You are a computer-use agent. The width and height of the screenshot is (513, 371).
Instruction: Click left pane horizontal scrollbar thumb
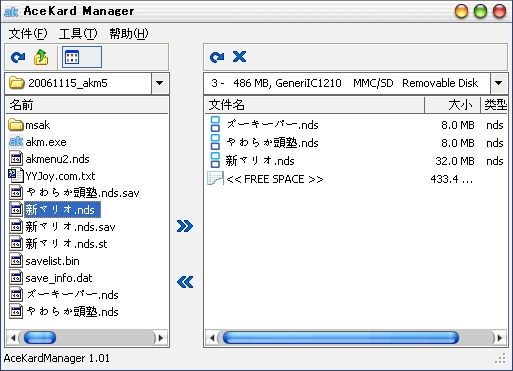(x=40, y=338)
